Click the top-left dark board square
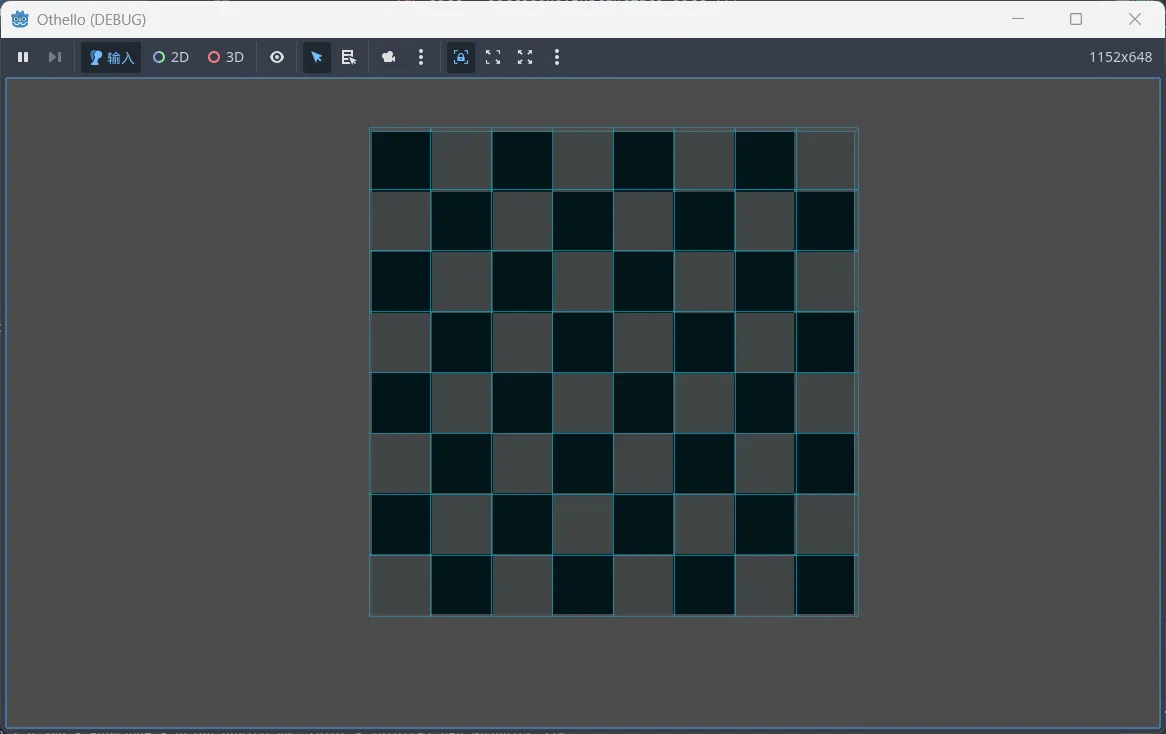 [x=401, y=160]
